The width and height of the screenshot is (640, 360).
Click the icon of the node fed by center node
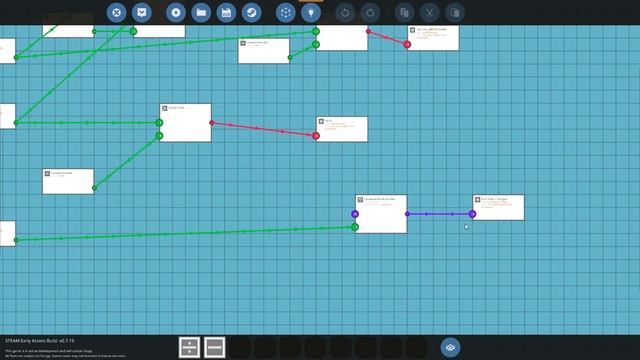coord(321,121)
